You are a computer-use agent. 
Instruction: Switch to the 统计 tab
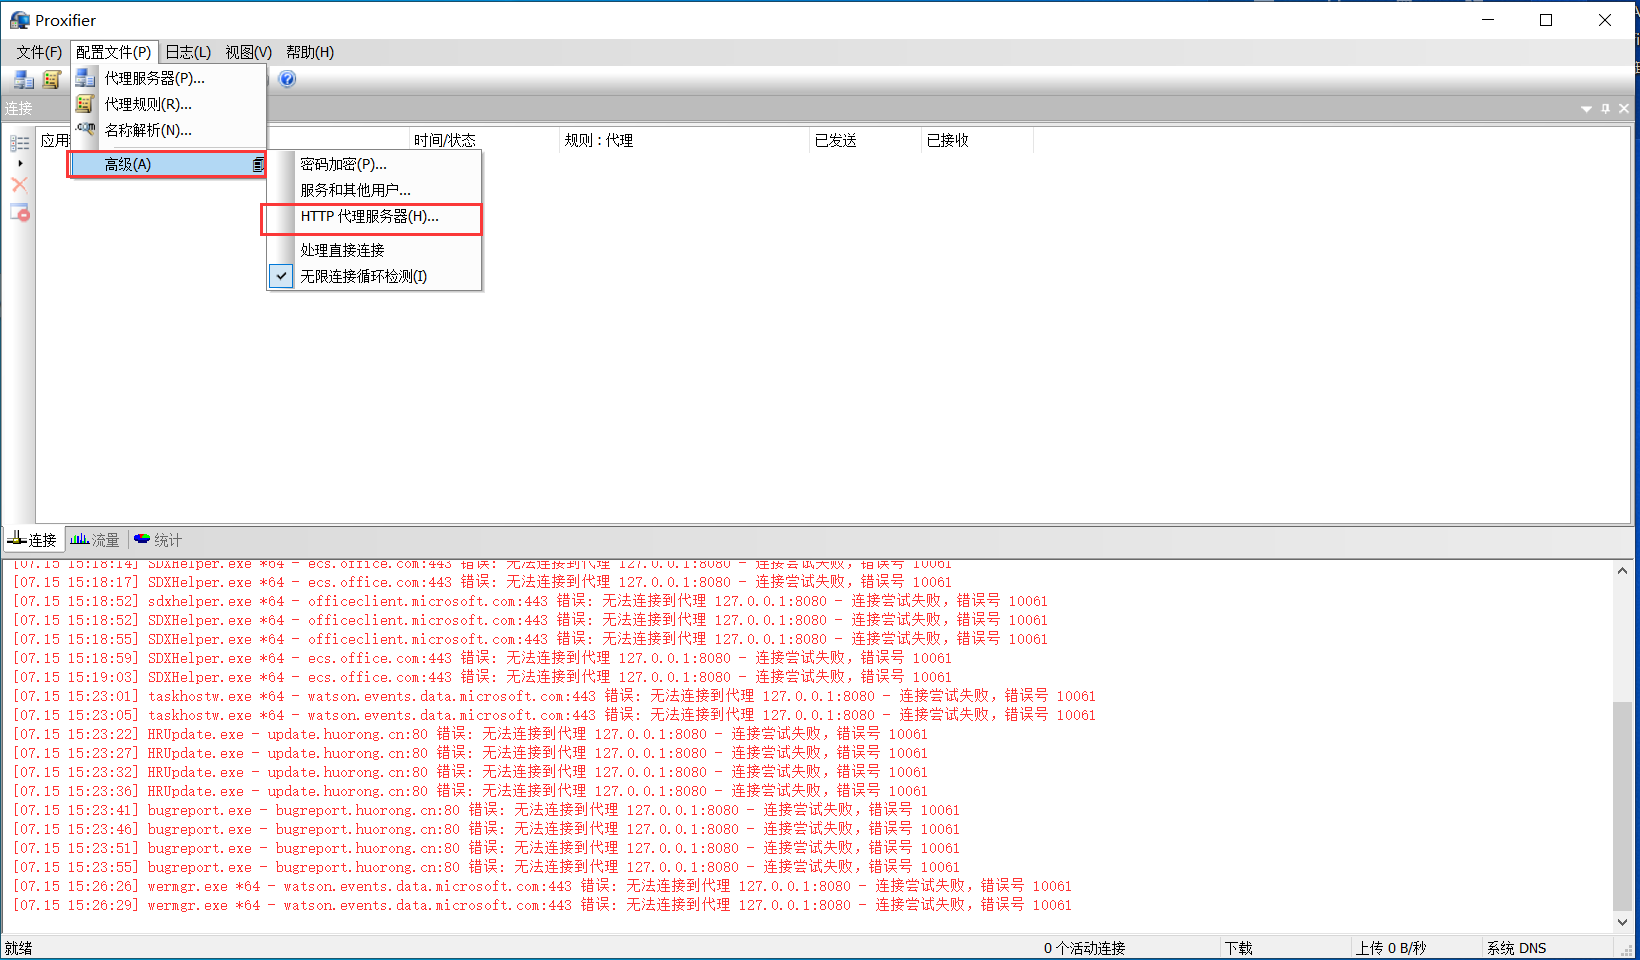point(158,540)
